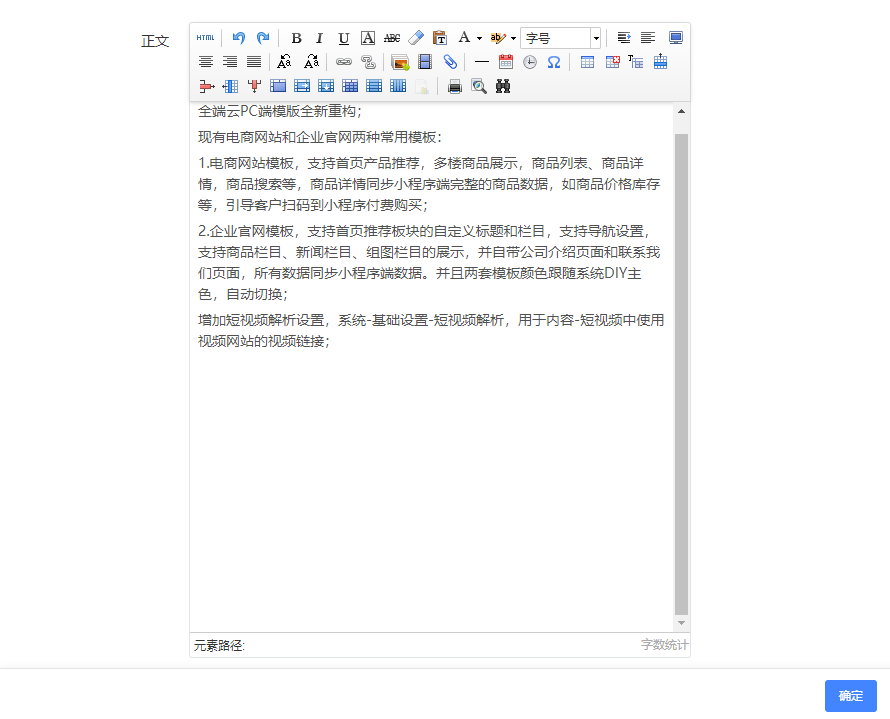Open the insert image dialog icon
The height and width of the screenshot is (719, 890).
400,62
